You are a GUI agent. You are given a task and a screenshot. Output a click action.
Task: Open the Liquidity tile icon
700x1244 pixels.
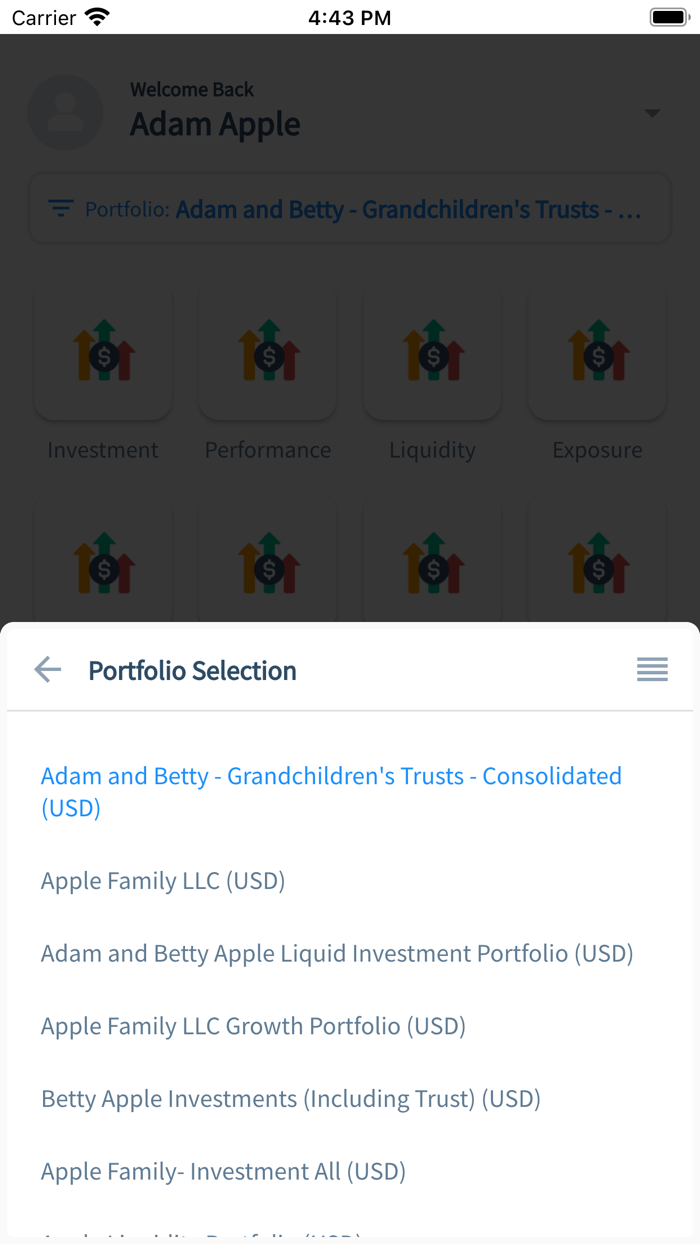coord(432,352)
